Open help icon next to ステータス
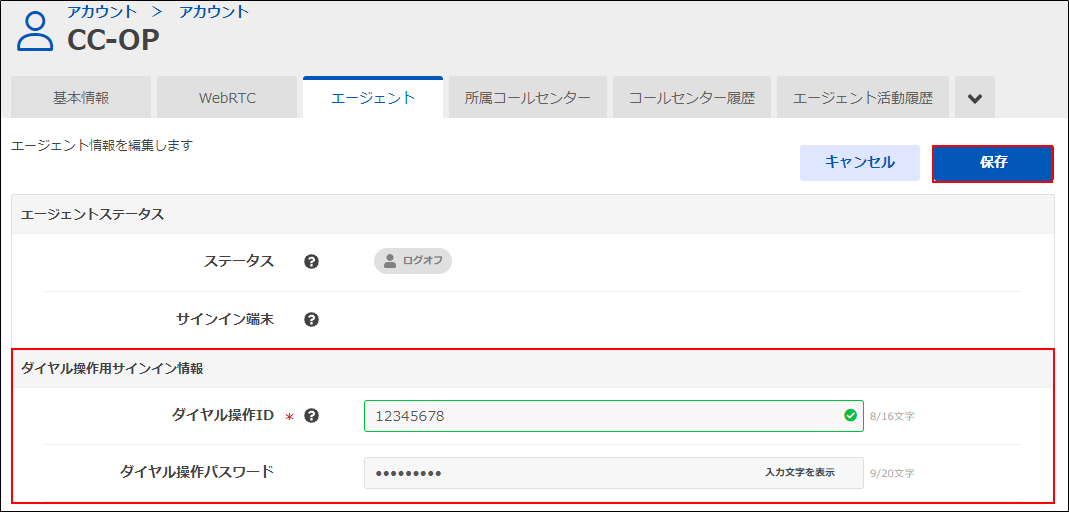Viewport: 1069px width, 512px height. (311, 262)
